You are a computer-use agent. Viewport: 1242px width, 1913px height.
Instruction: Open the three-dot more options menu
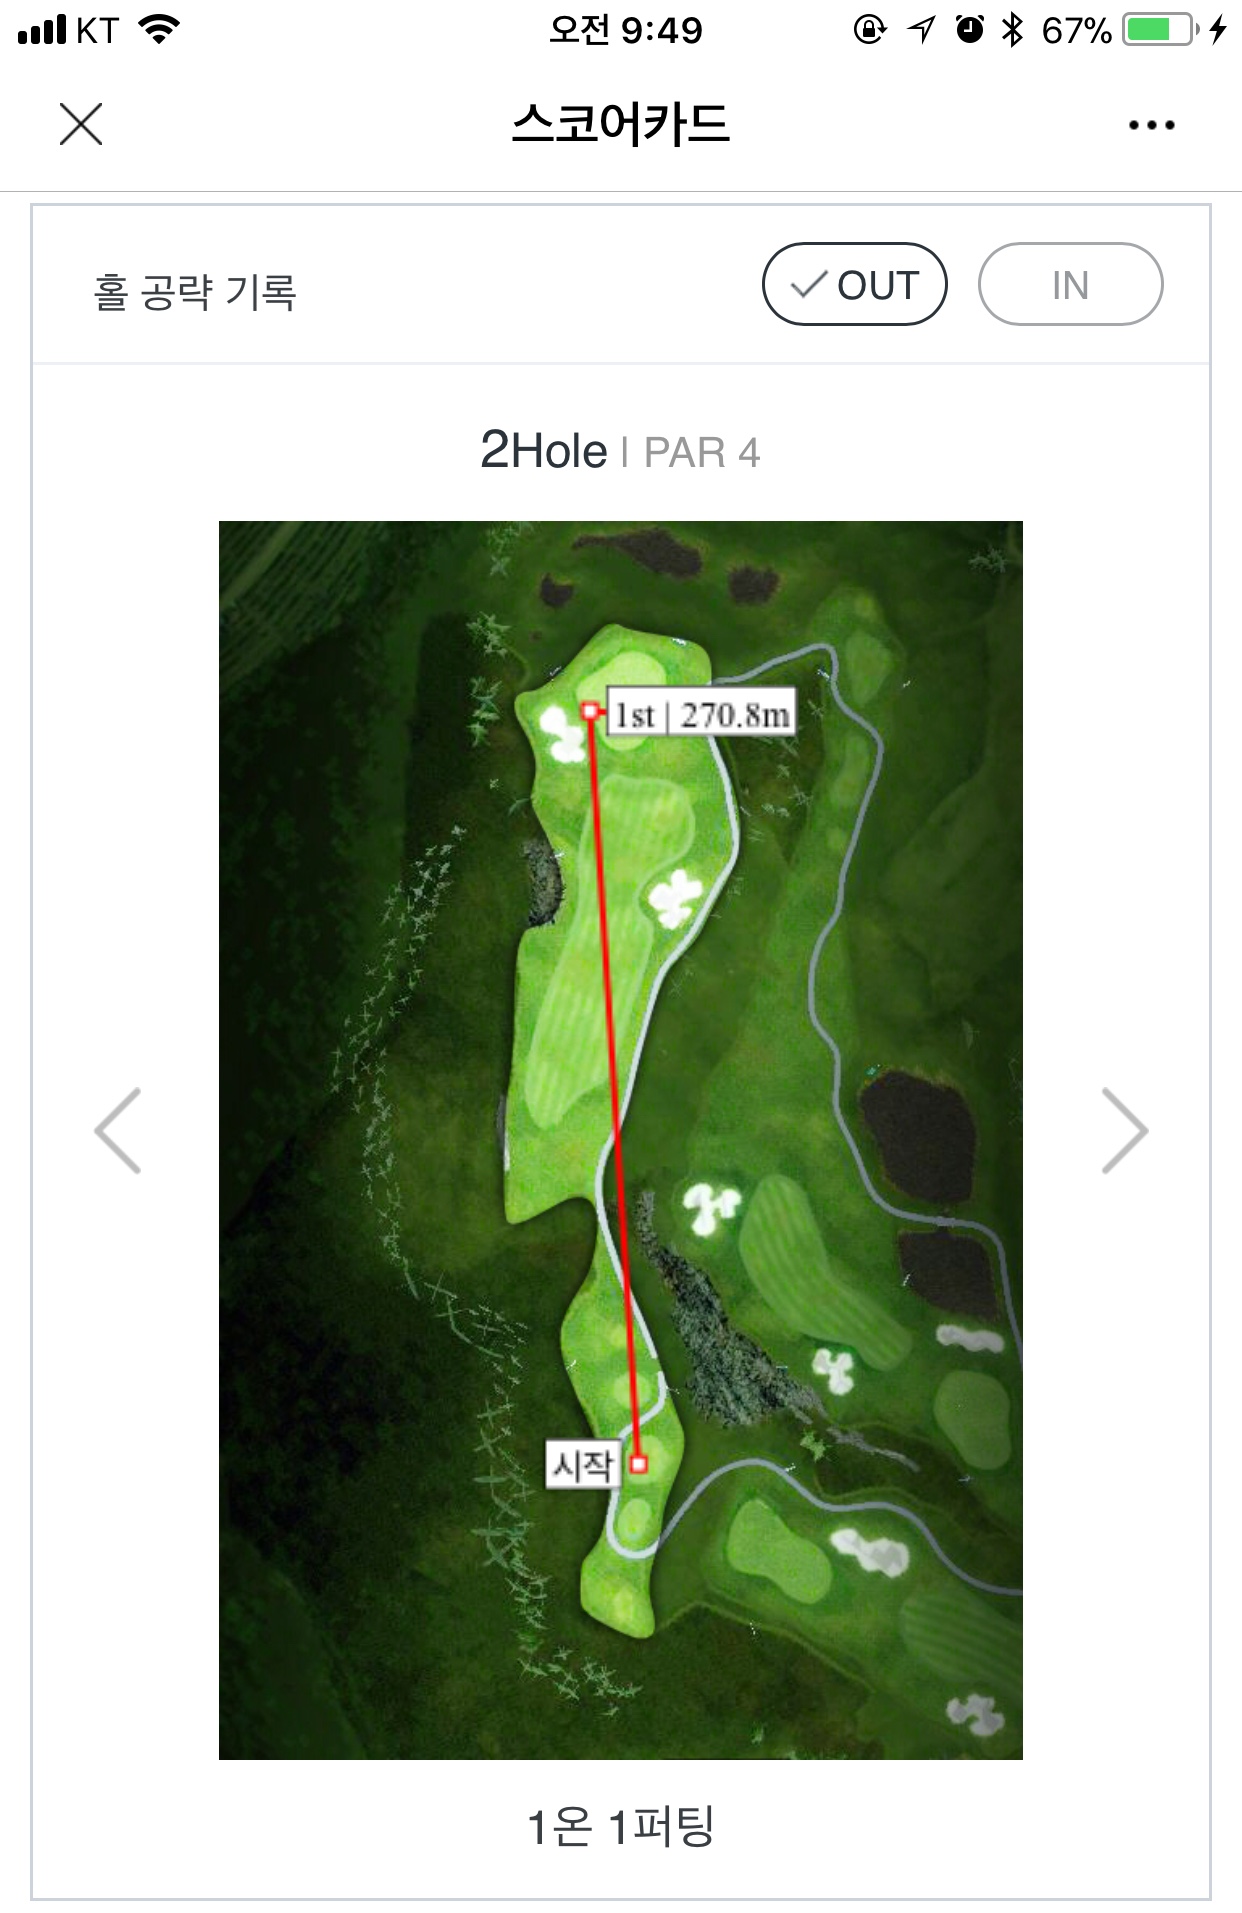1151,125
